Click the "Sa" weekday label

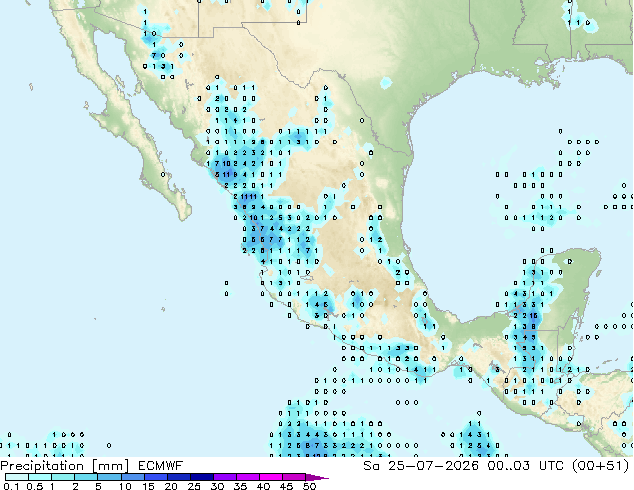[x=371, y=466]
